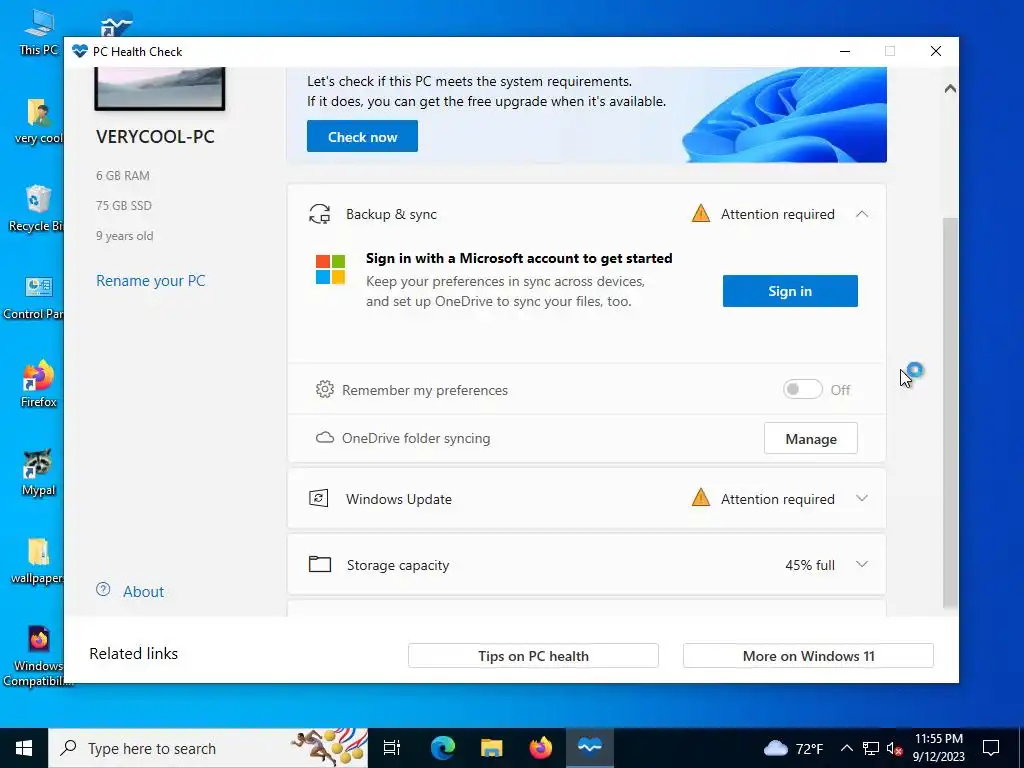Click the scrollbar up arrow

click(x=950, y=88)
